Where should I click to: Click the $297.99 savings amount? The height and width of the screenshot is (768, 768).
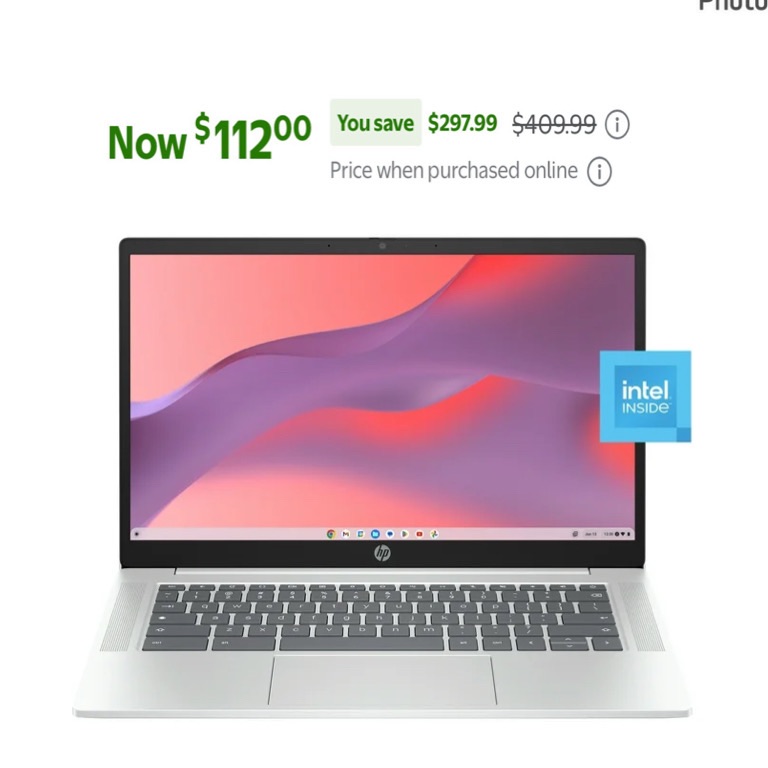[x=462, y=122]
